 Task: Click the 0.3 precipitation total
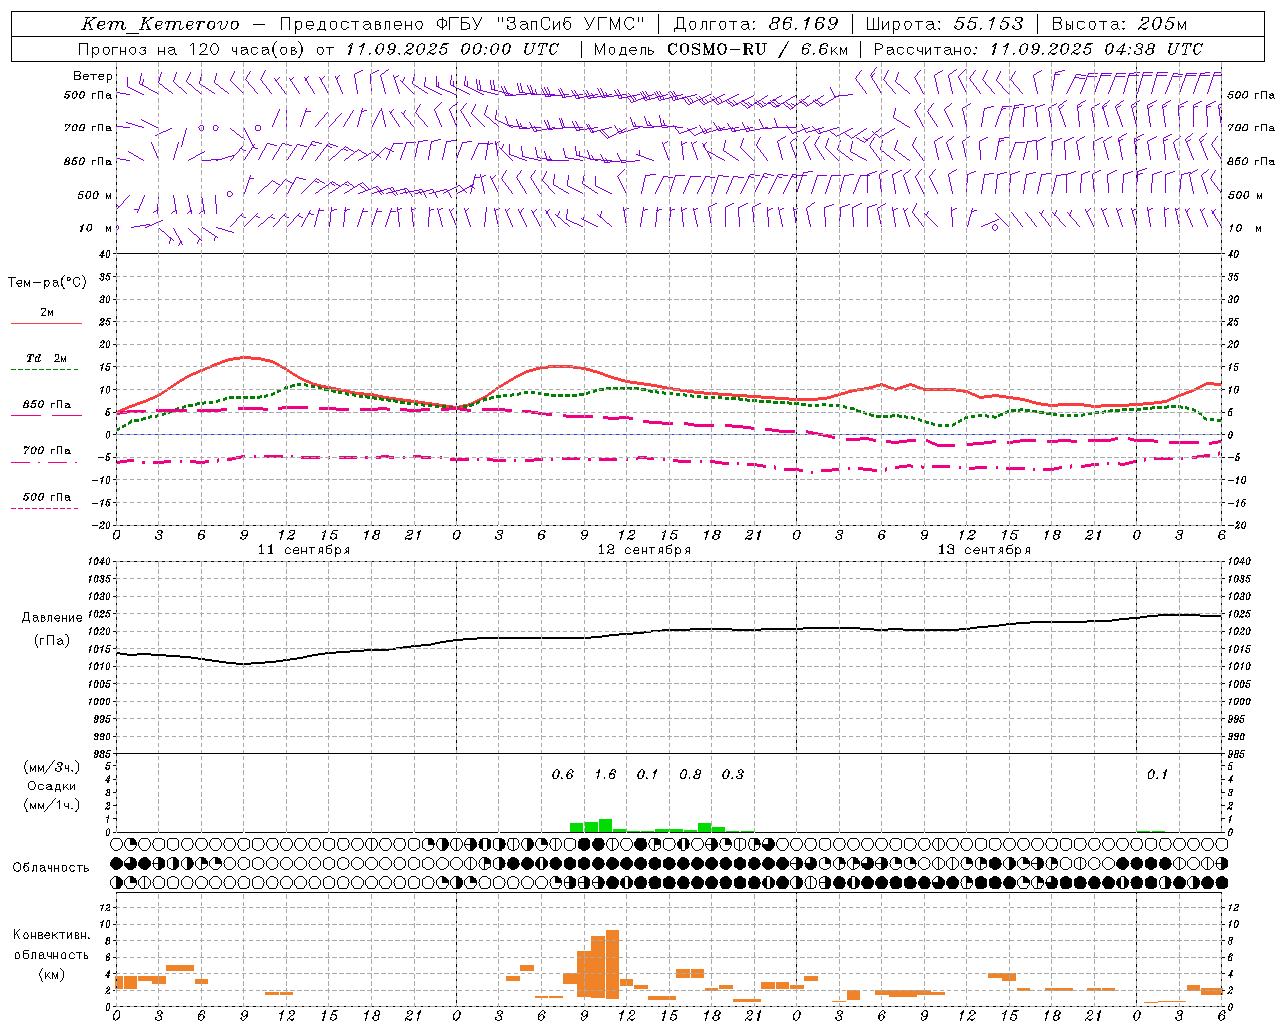[733, 774]
